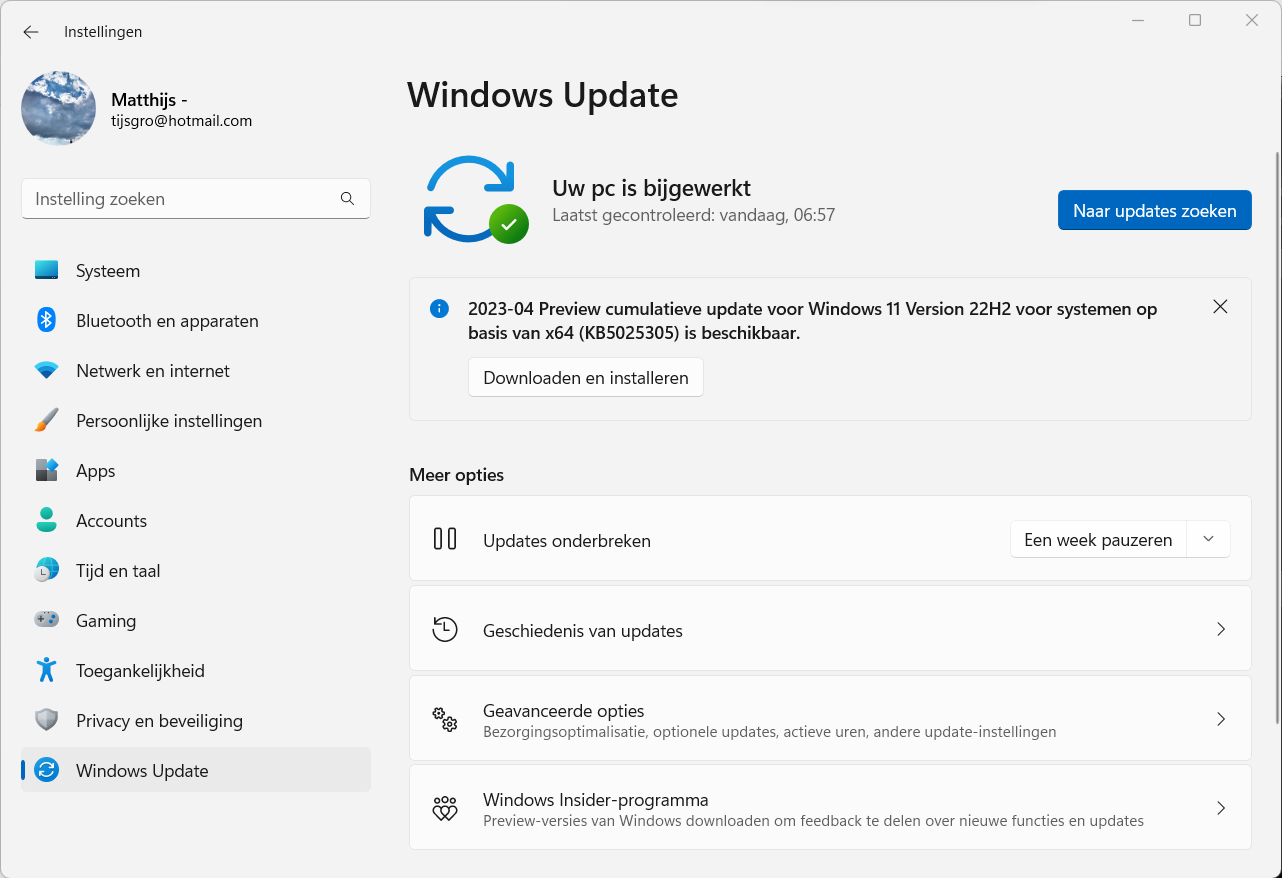Click the Instelling zoeken search field

coord(180,199)
